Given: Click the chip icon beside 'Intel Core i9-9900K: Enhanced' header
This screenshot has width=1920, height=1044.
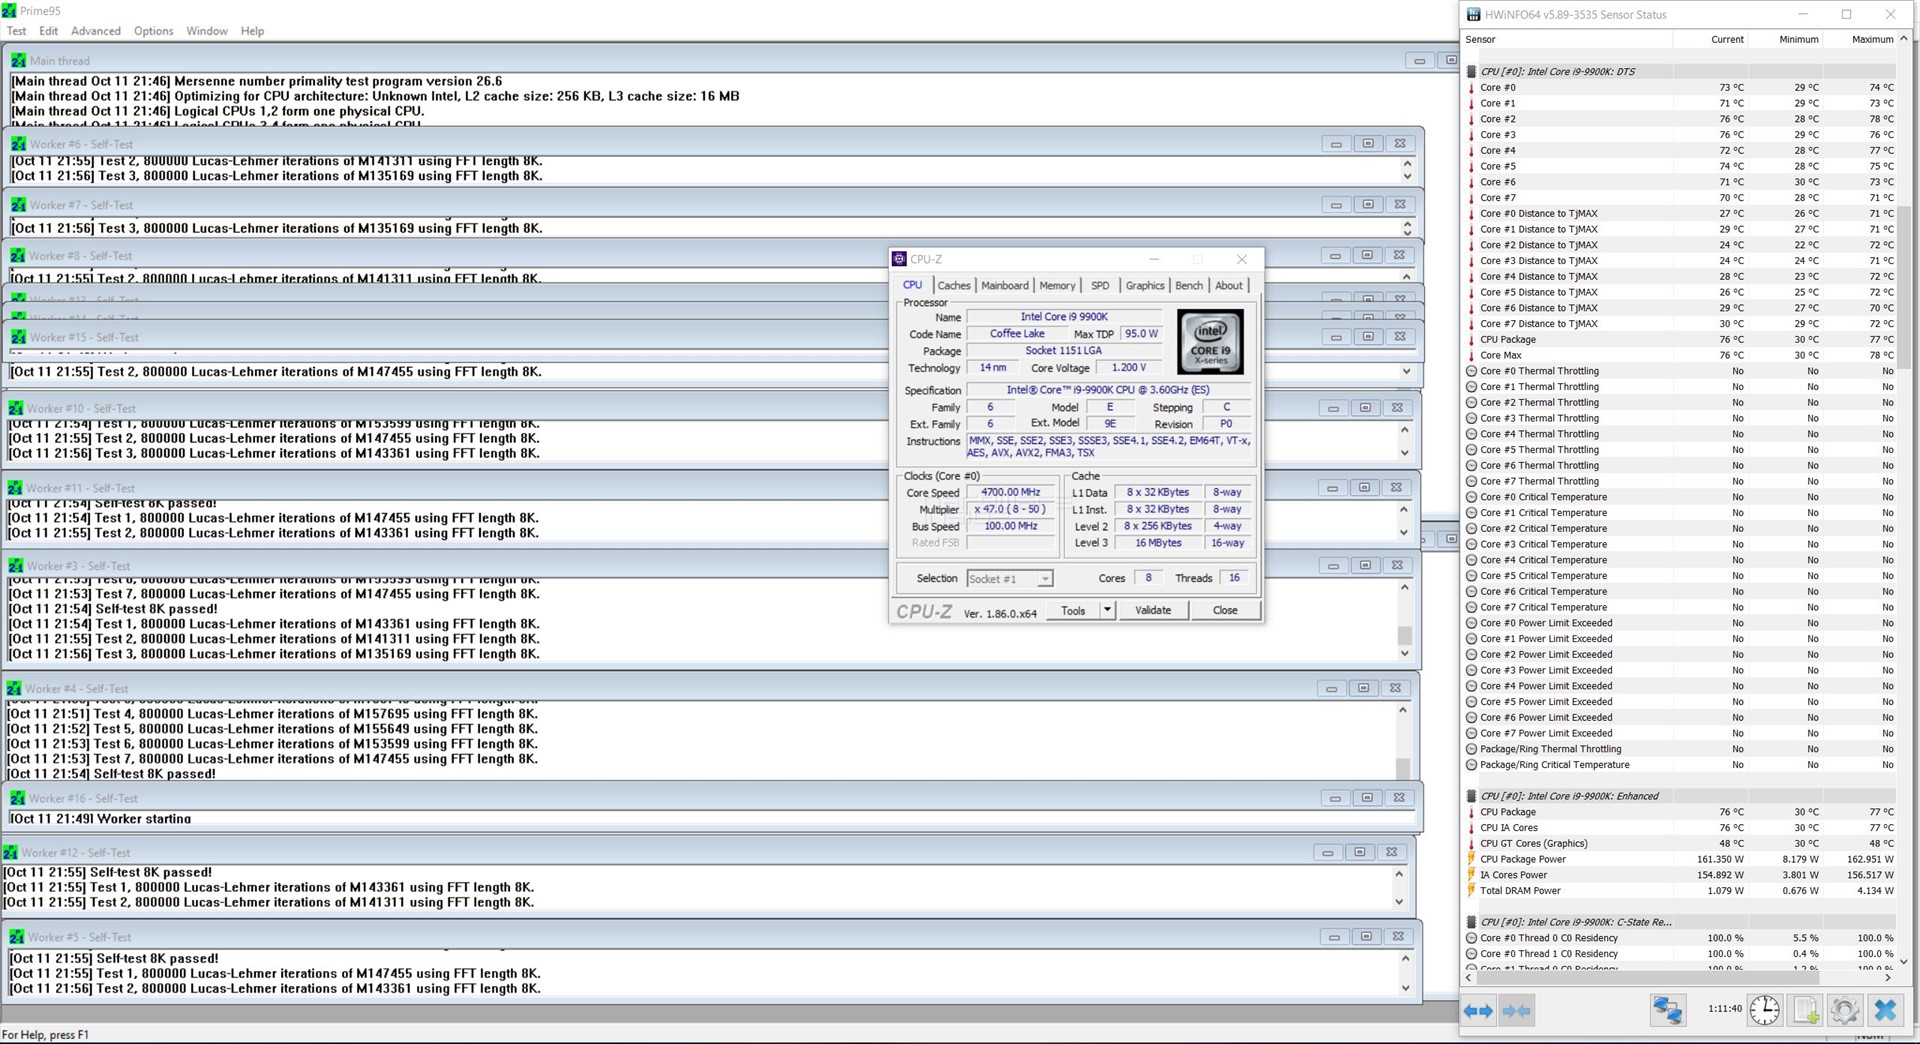Looking at the screenshot, I should (1471, 796).
